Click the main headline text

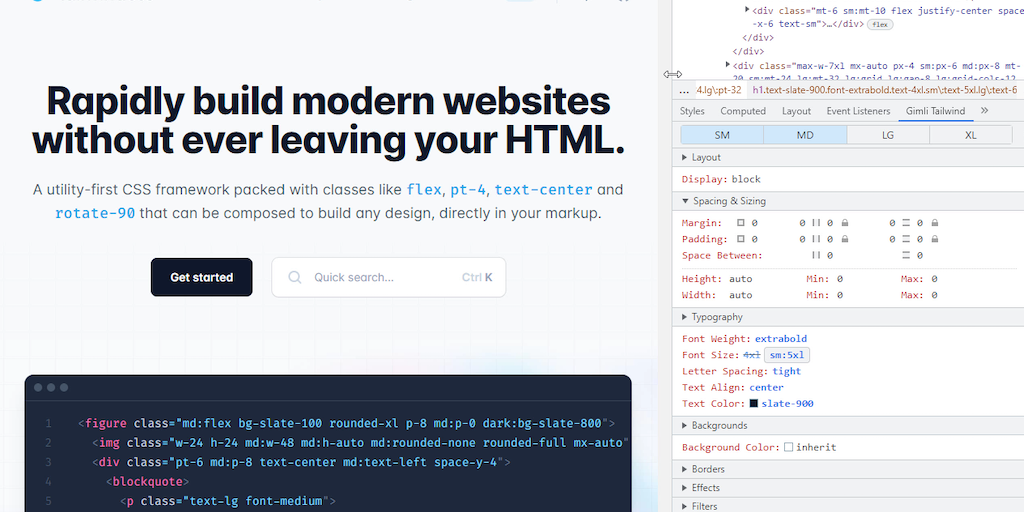click(x=328, y=120)
